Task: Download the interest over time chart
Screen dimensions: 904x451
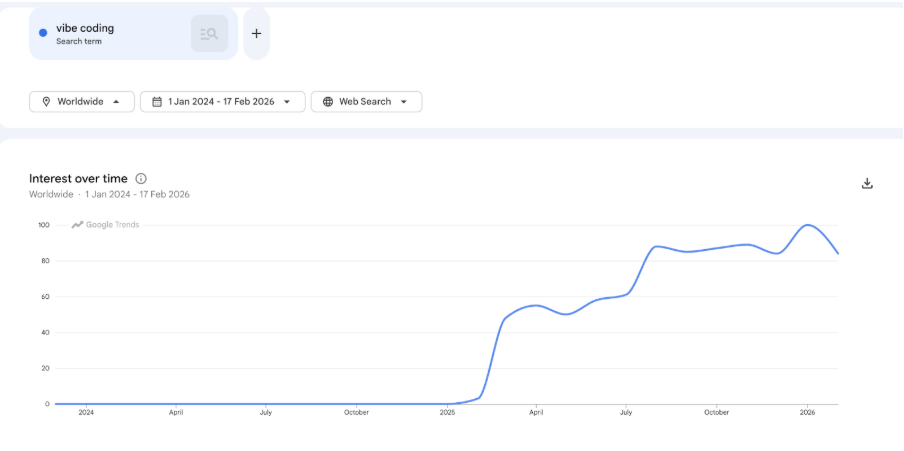Action: (867, 183)
